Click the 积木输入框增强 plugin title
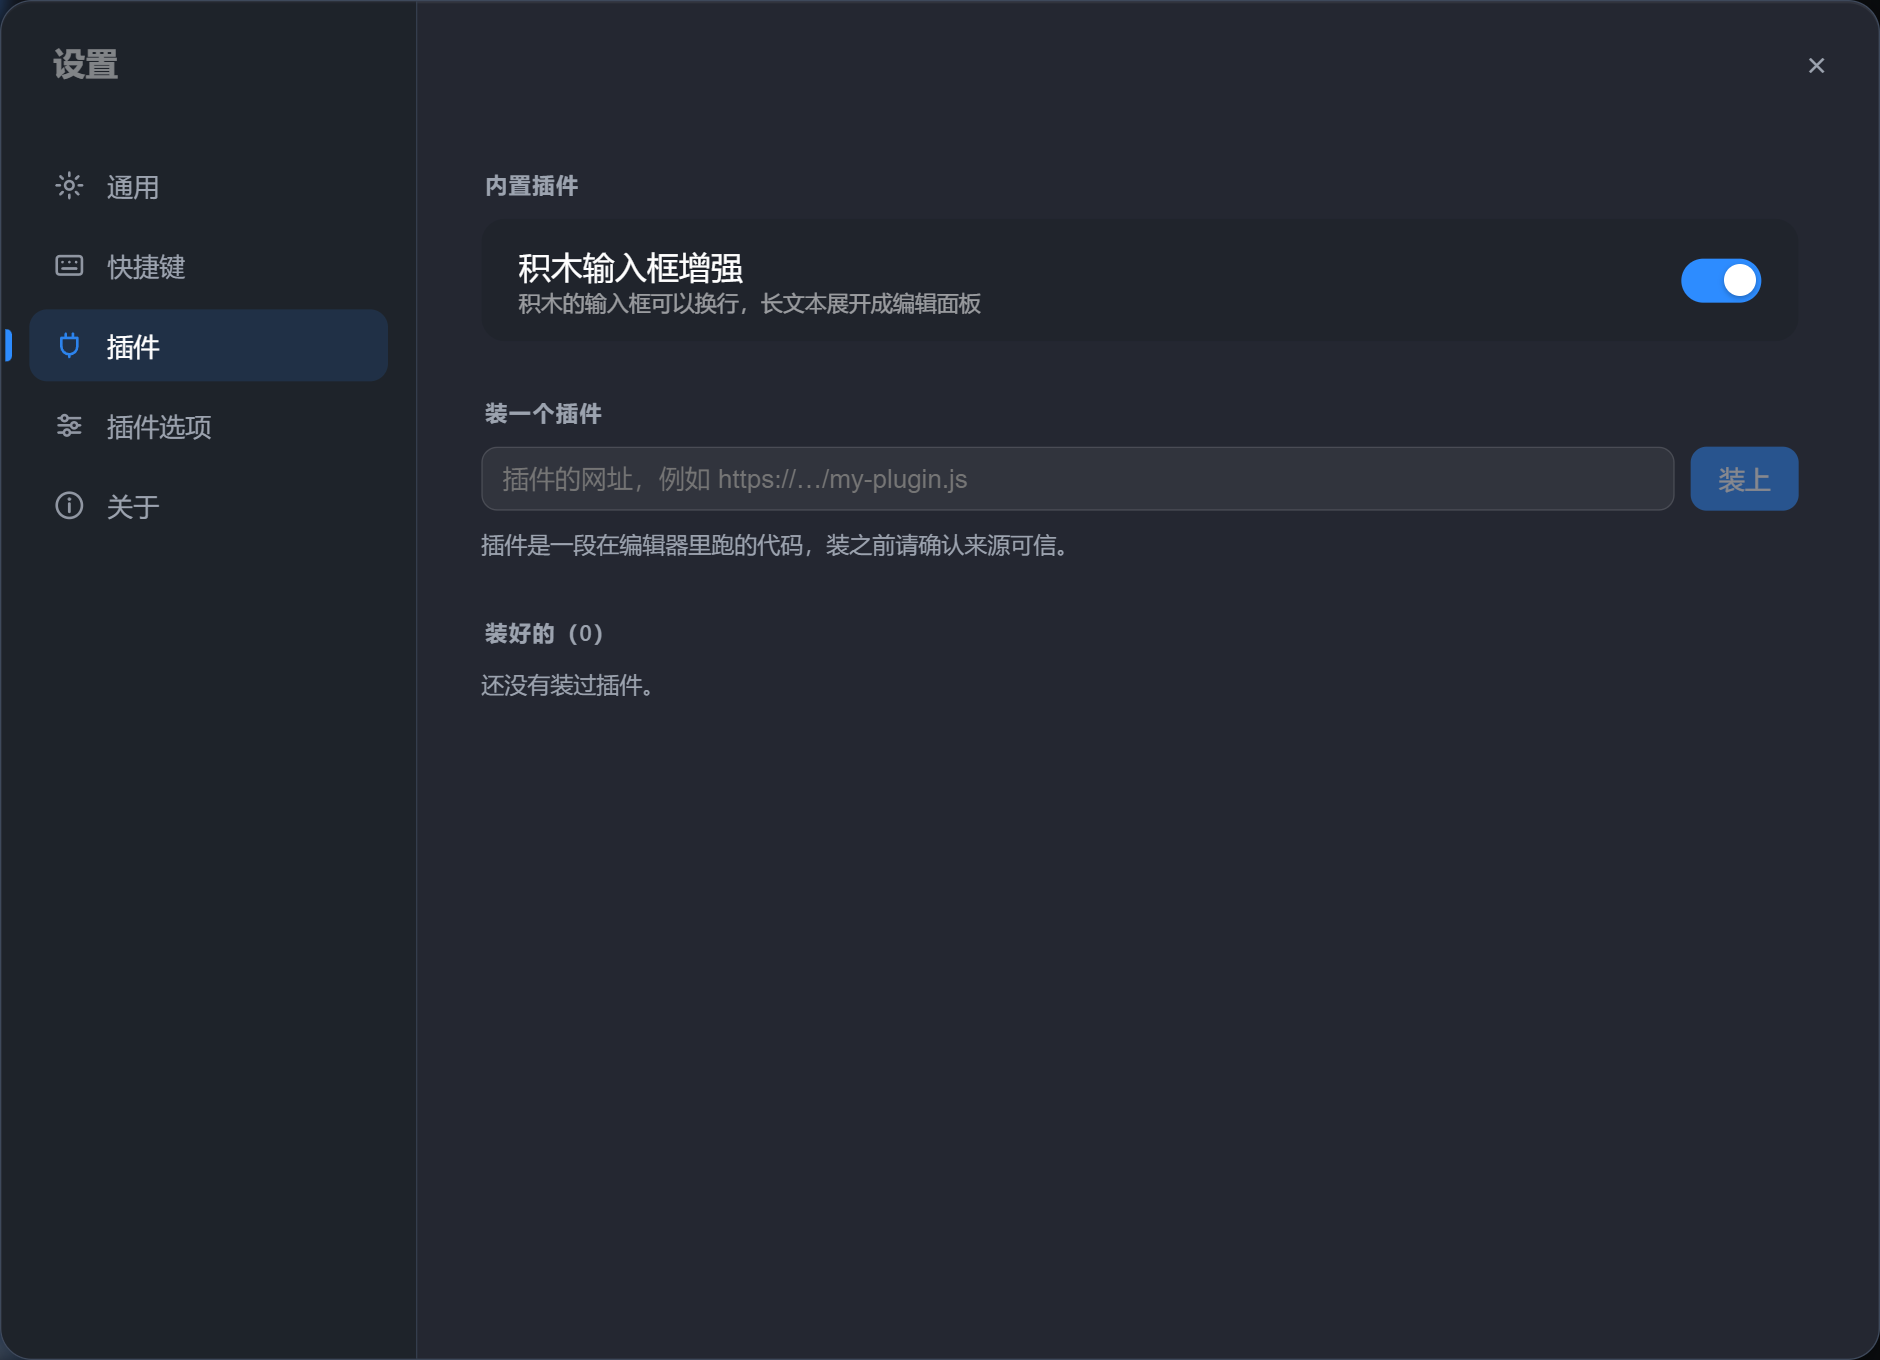 tap(630, 268)
